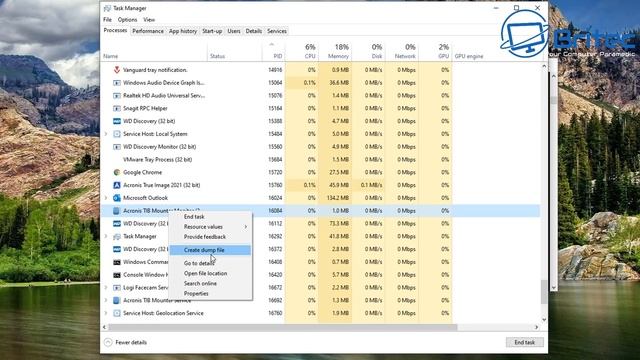Click the Console Window Host icon

click(x=117, y=275)
